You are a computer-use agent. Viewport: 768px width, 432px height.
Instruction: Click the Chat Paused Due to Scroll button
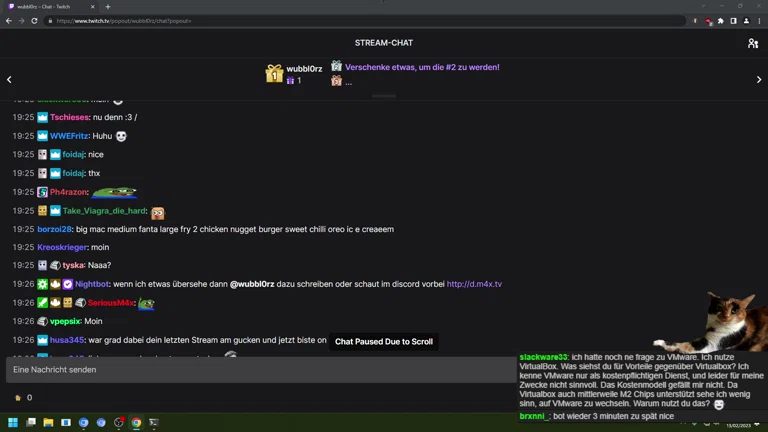(384, 341)
